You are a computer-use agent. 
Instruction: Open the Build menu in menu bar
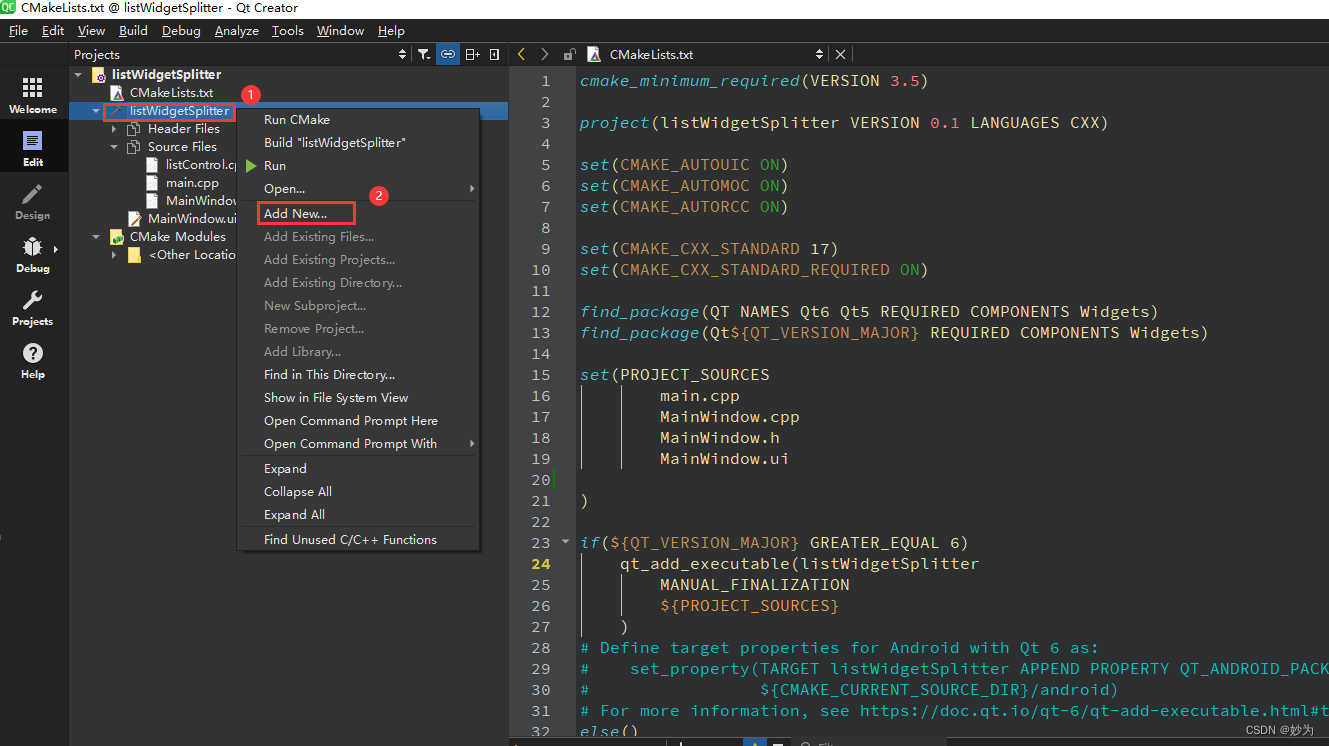pos(133,31)
